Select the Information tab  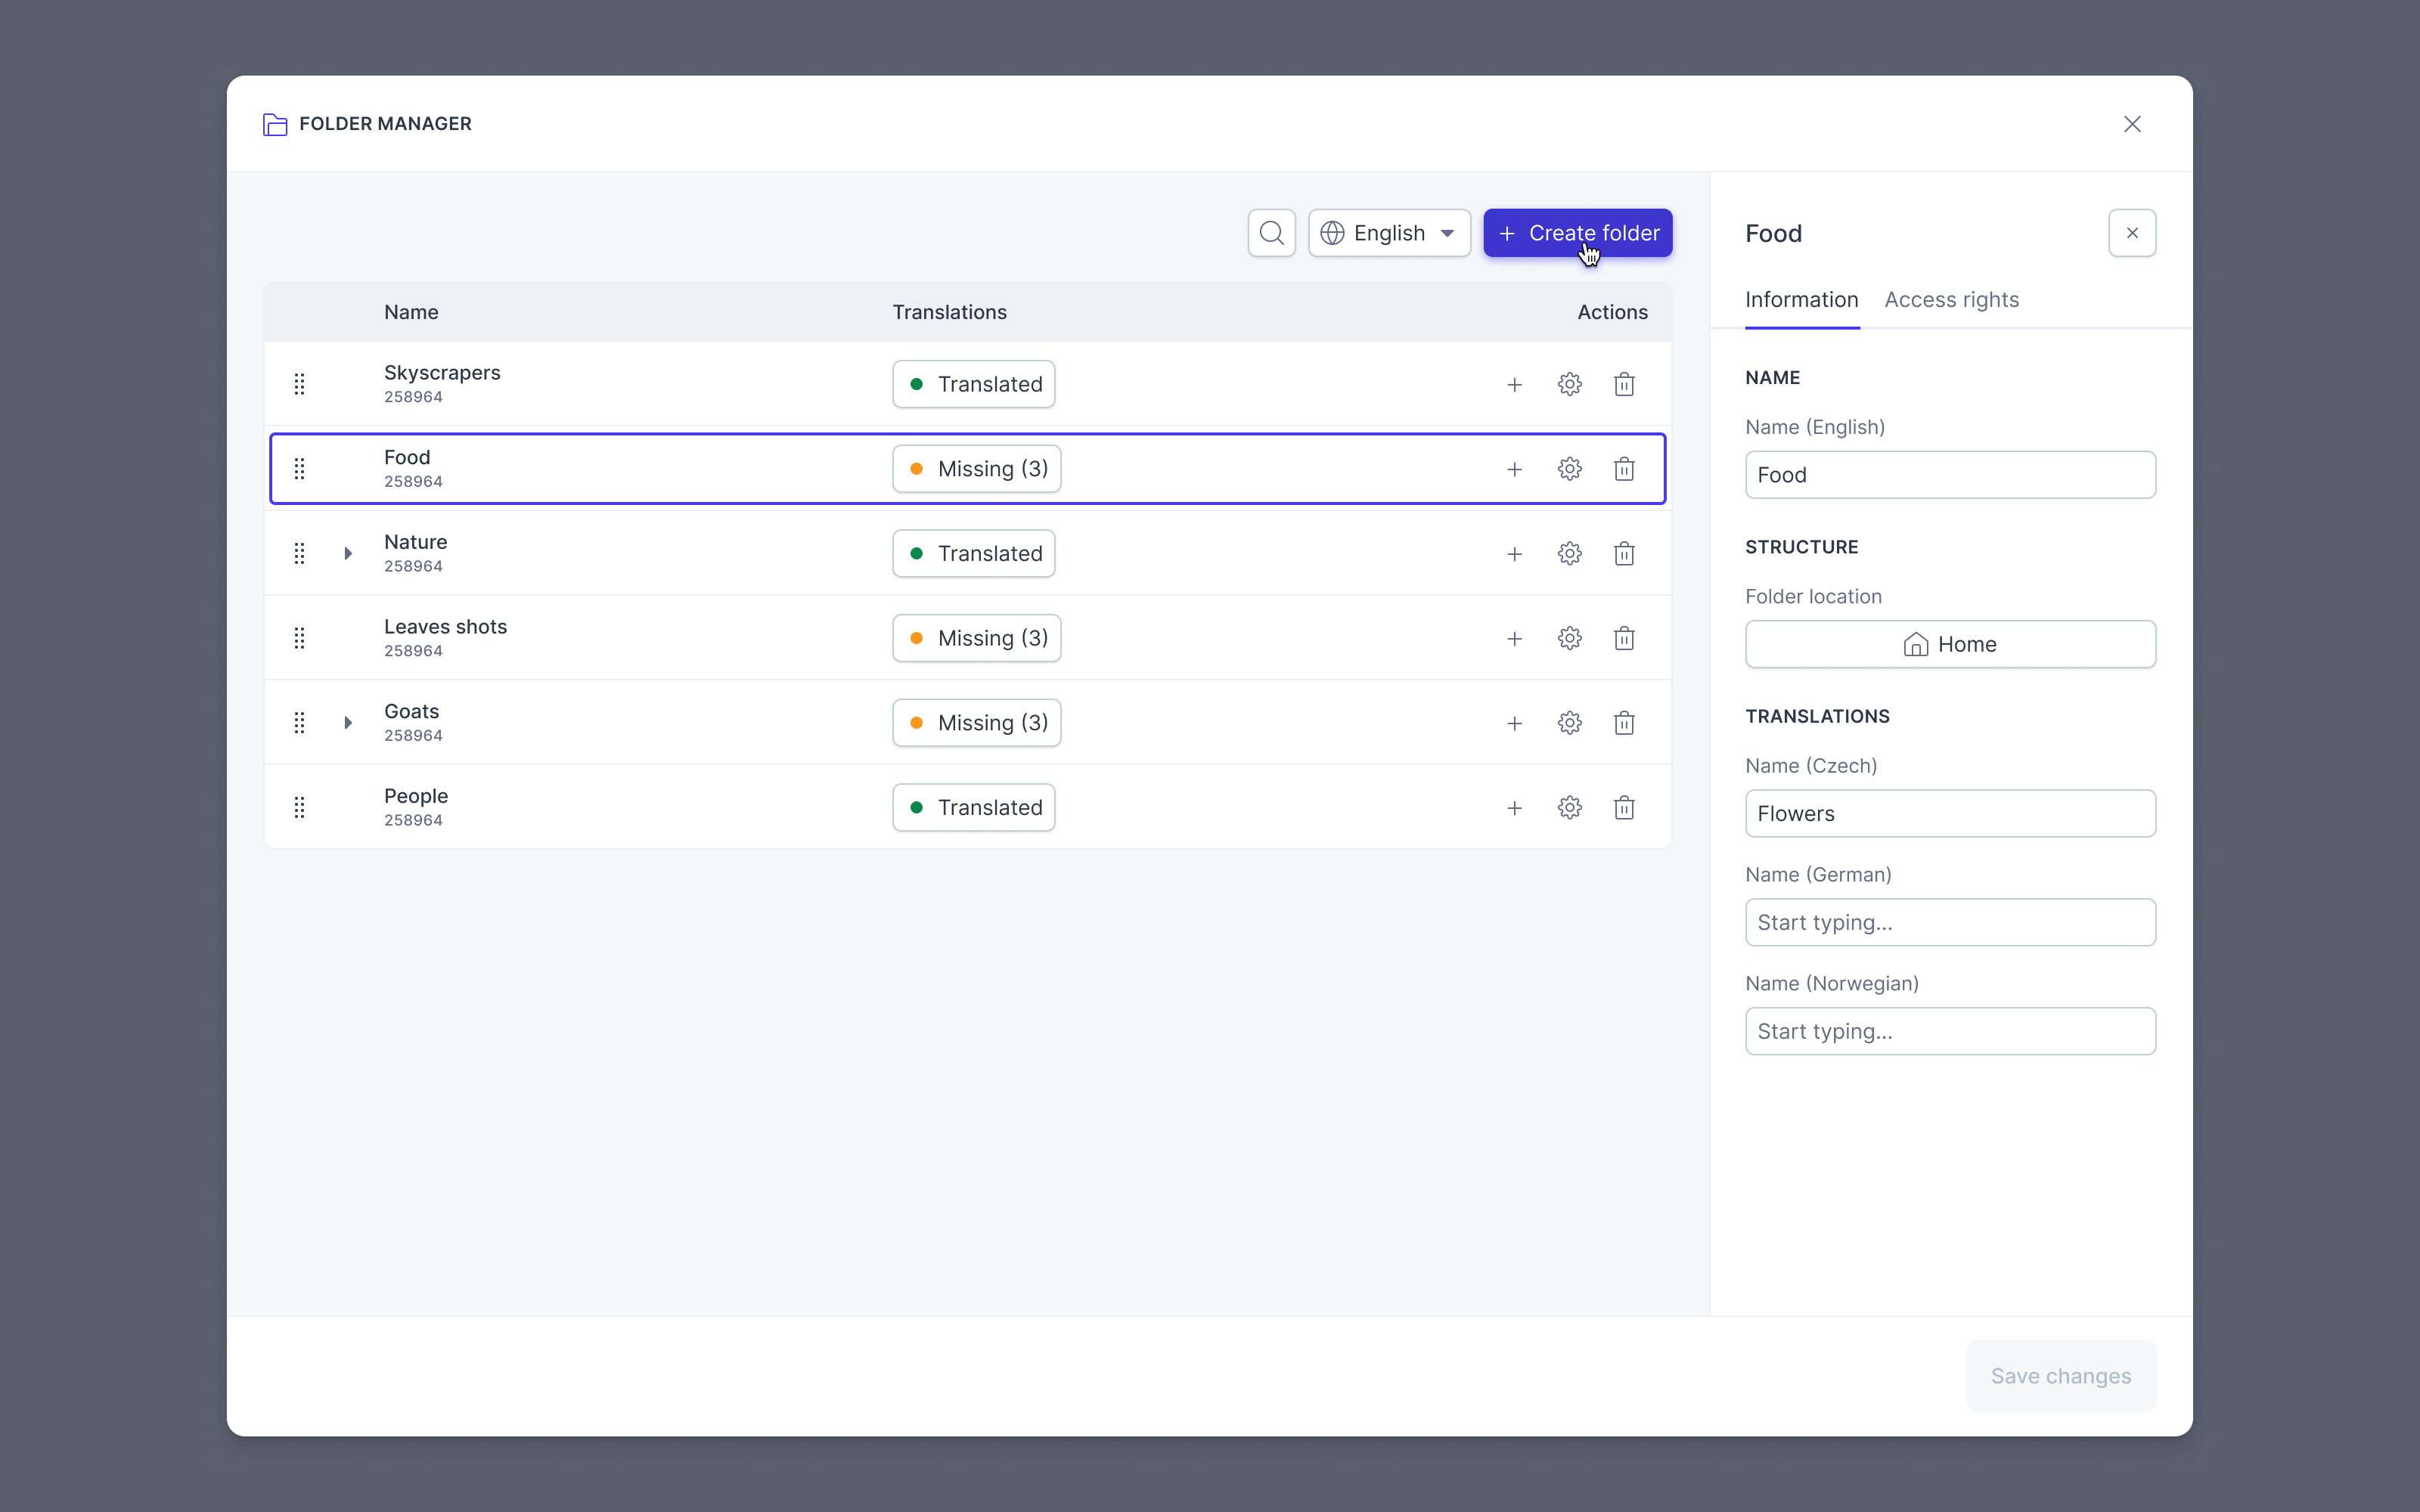pyautogui.click(x=1800, y=299)
